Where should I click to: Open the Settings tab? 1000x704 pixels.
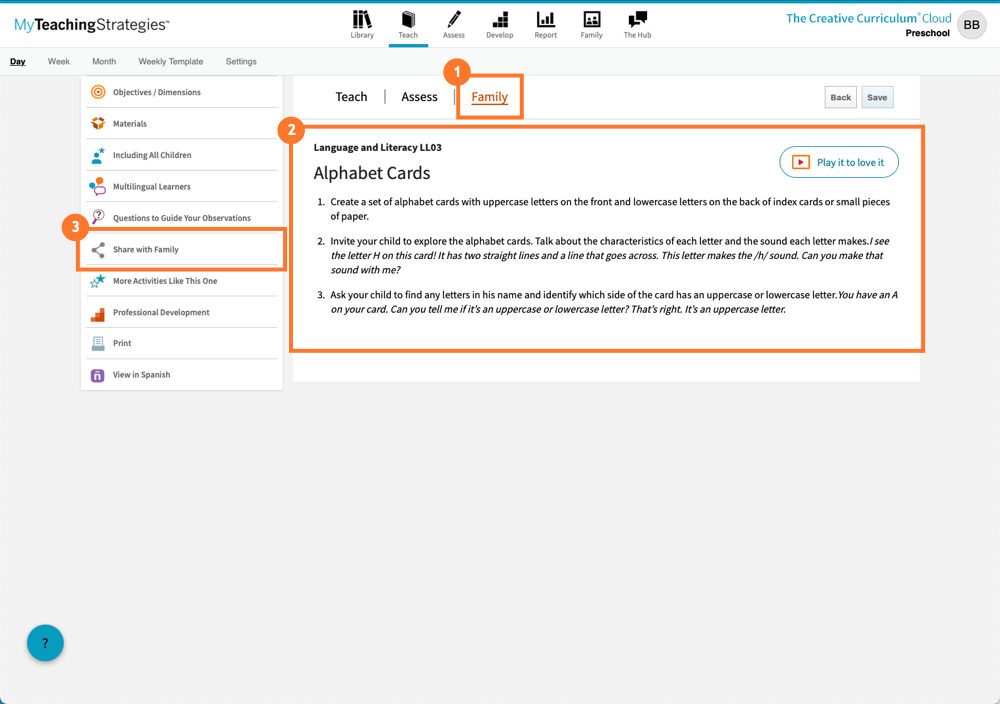[x=240, y=61]
